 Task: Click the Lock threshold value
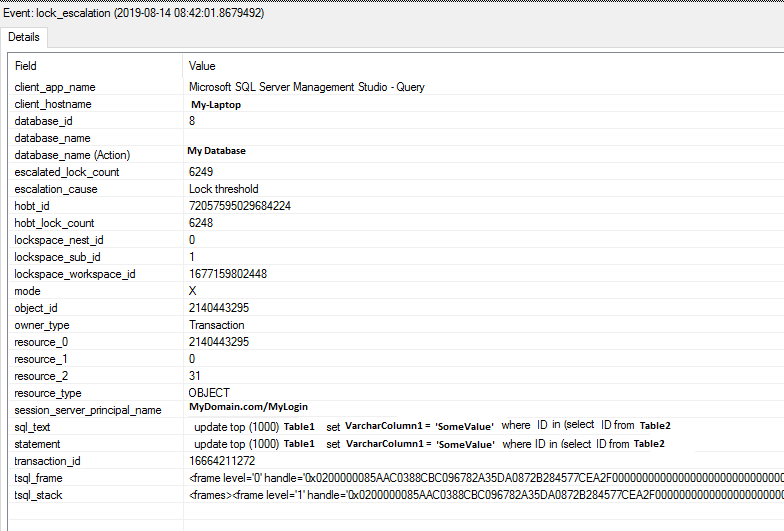point(224,189)
